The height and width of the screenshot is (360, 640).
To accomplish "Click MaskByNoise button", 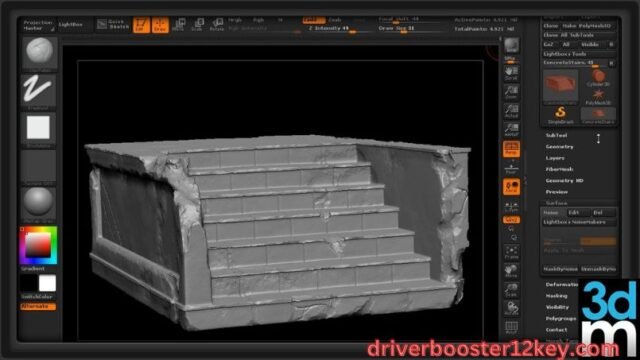I will point(560,269).
